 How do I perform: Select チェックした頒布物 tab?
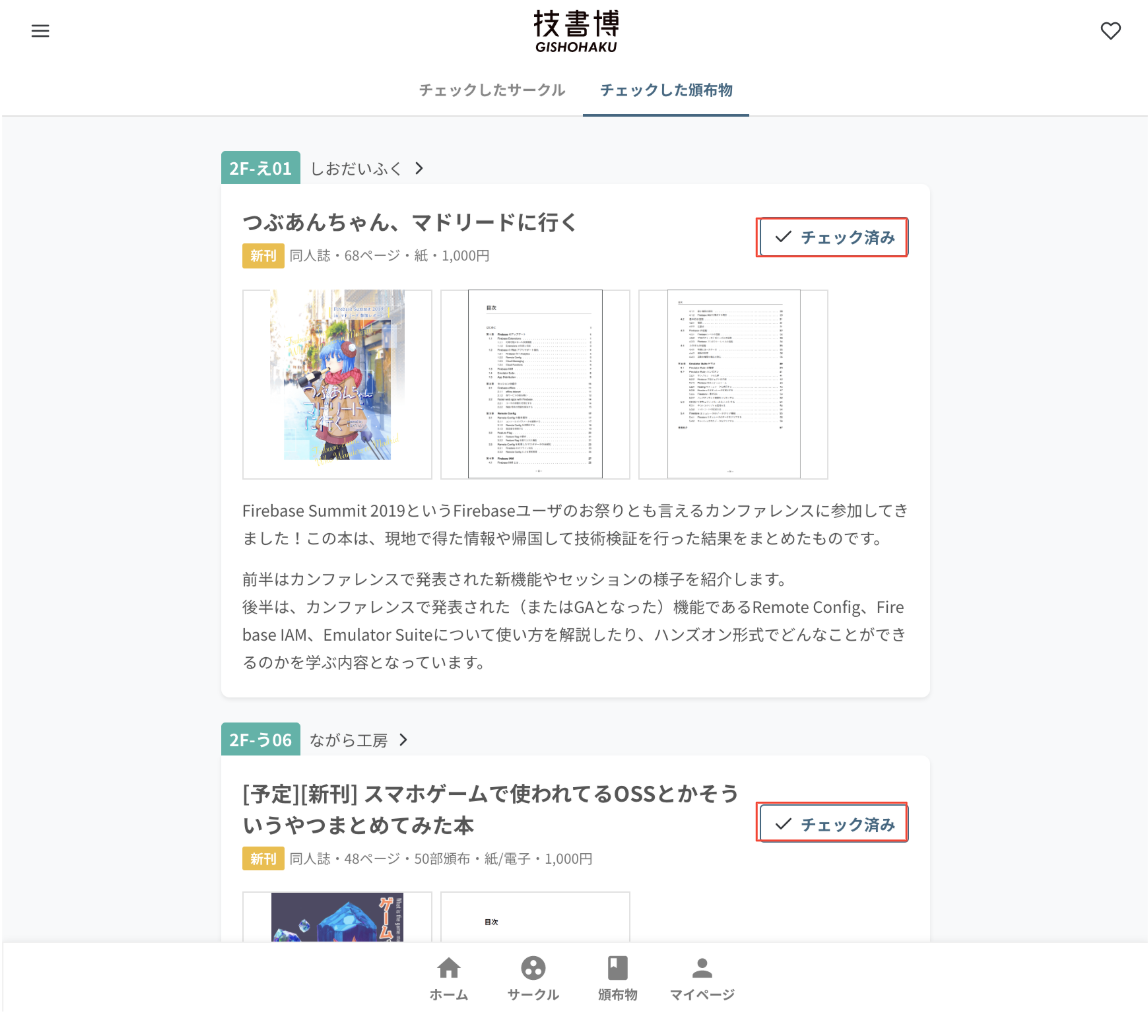click(x=666, y=90)
